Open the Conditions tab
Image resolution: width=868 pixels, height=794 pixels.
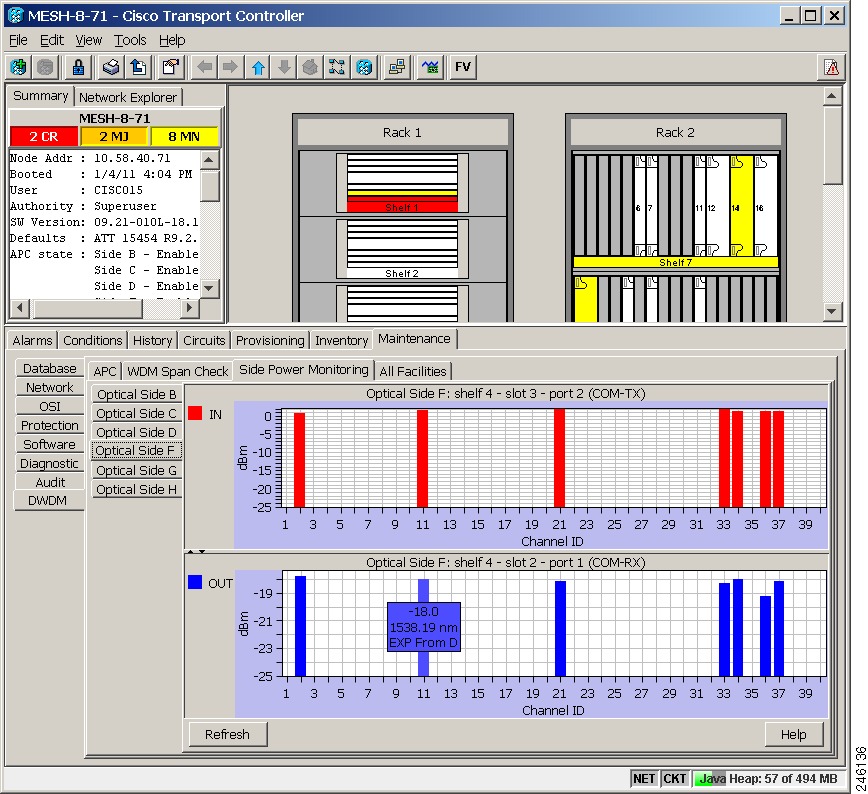[92, 341]
